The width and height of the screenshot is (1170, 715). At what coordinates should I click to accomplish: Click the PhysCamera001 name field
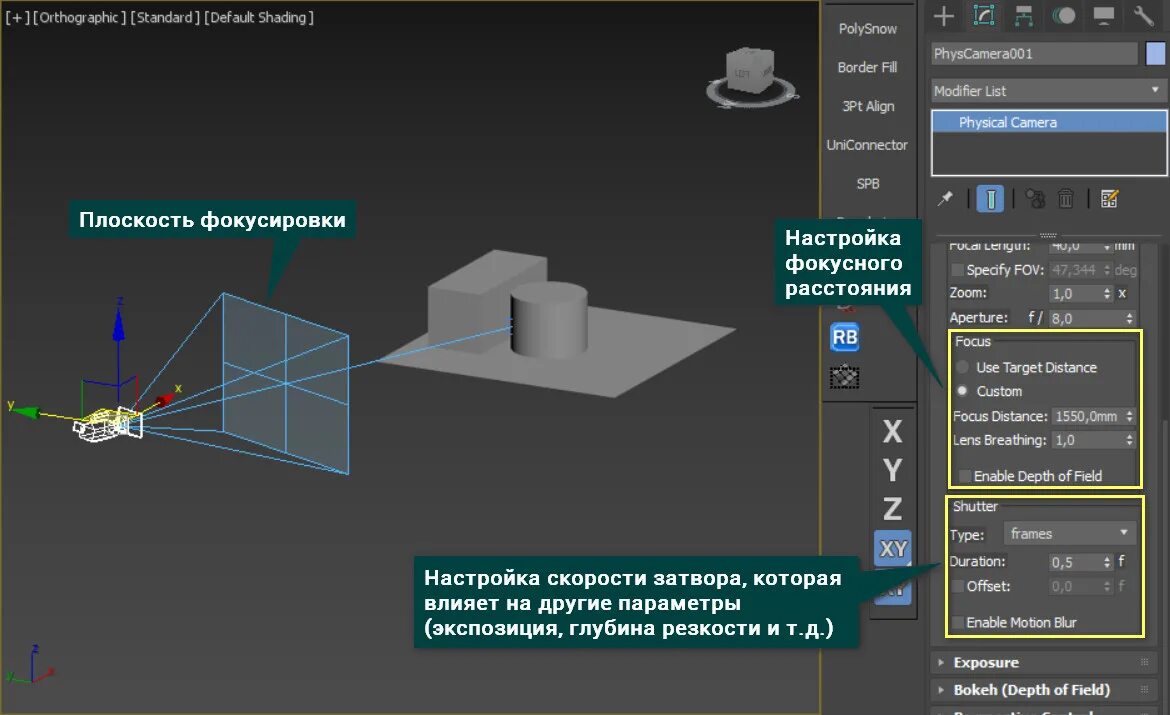tap(1034, 54)
